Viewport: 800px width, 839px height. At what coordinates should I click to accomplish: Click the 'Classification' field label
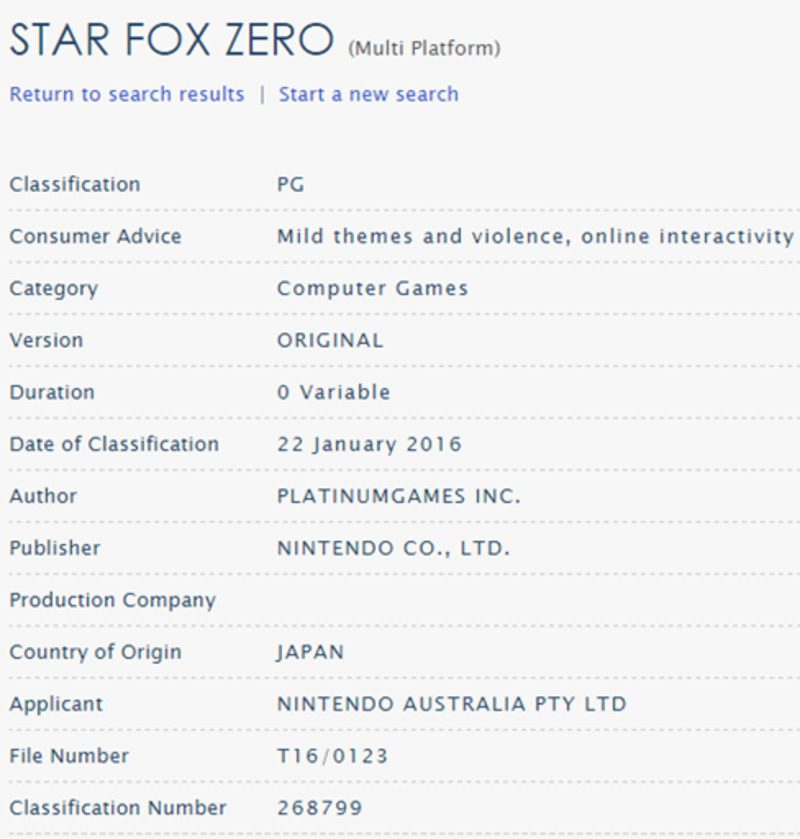click(75, 184)
